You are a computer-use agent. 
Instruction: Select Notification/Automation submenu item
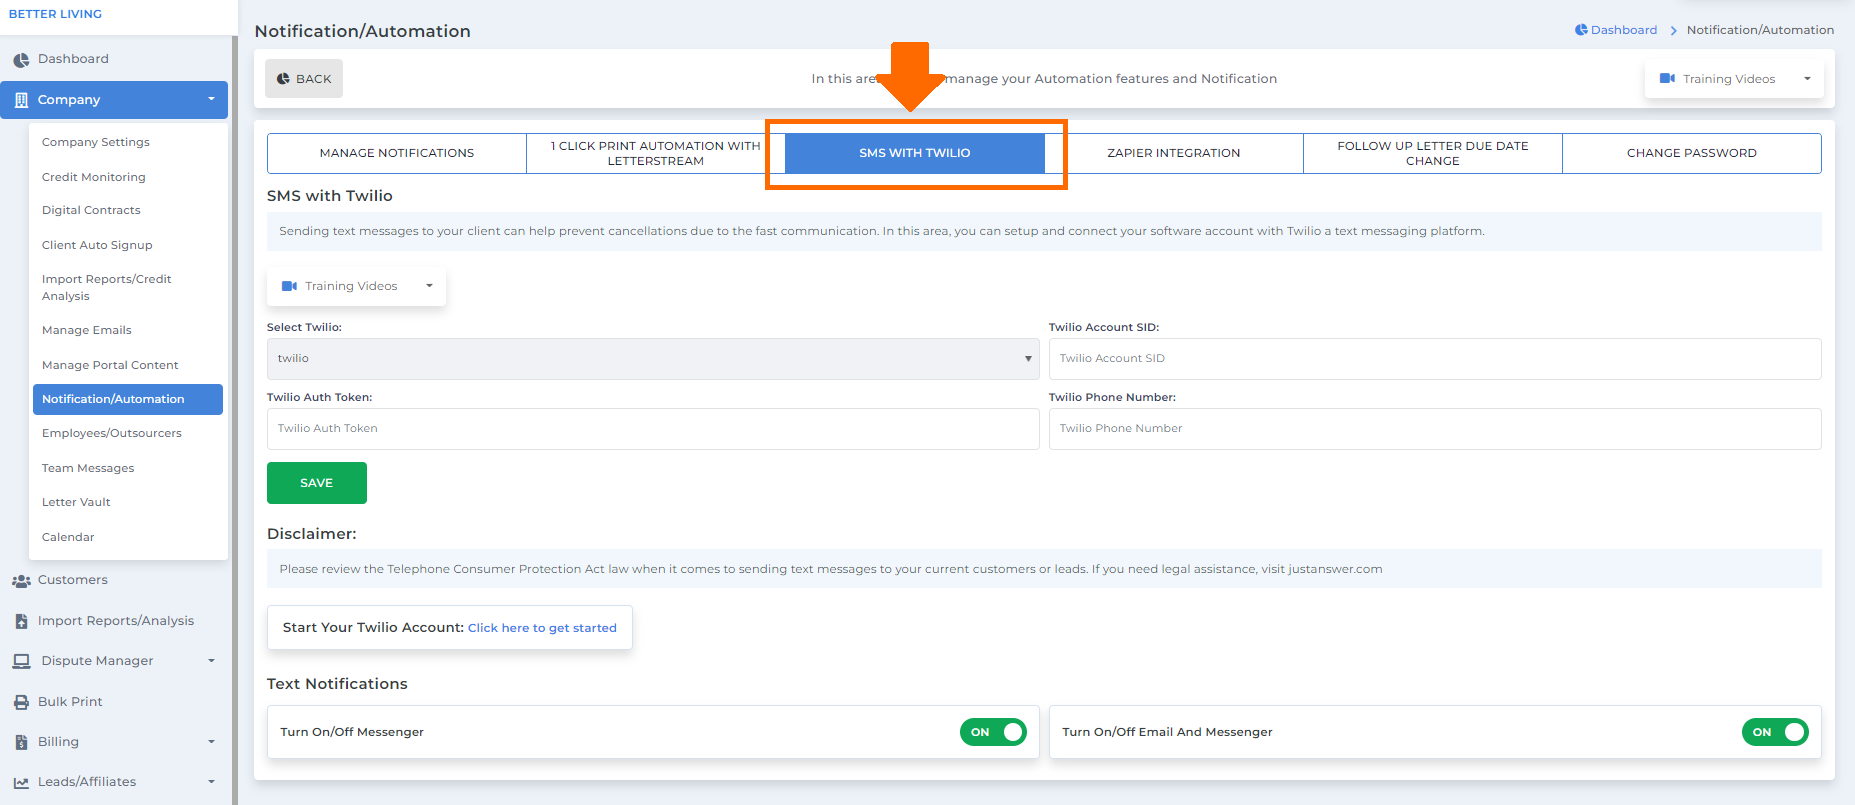pyautogui.click(x=128, y=399)
